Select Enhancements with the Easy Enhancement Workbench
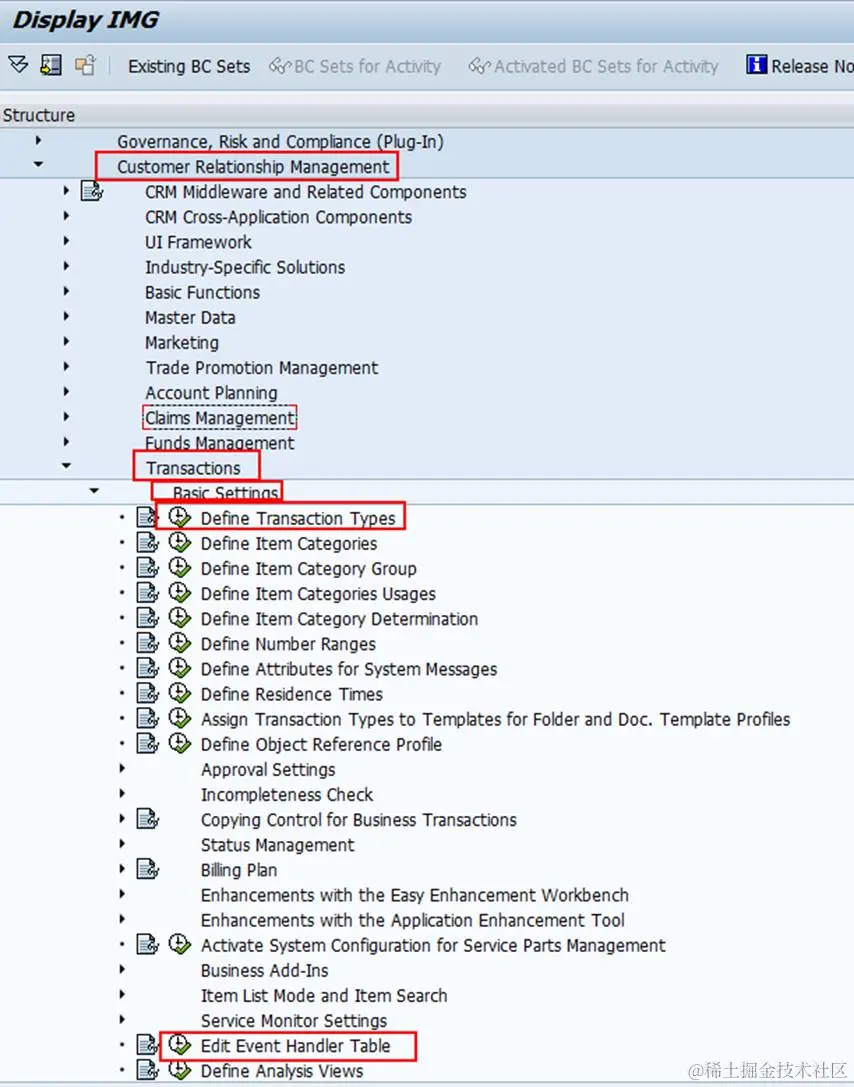 415,895
